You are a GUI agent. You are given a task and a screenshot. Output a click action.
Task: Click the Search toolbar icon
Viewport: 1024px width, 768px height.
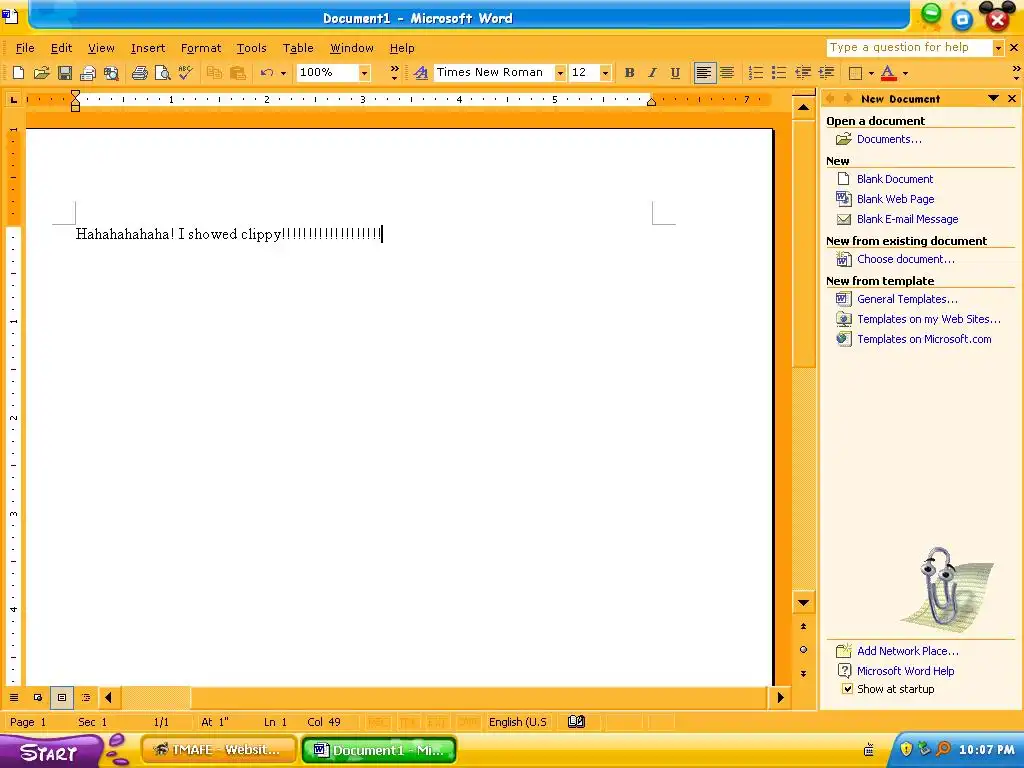point(112,73)
